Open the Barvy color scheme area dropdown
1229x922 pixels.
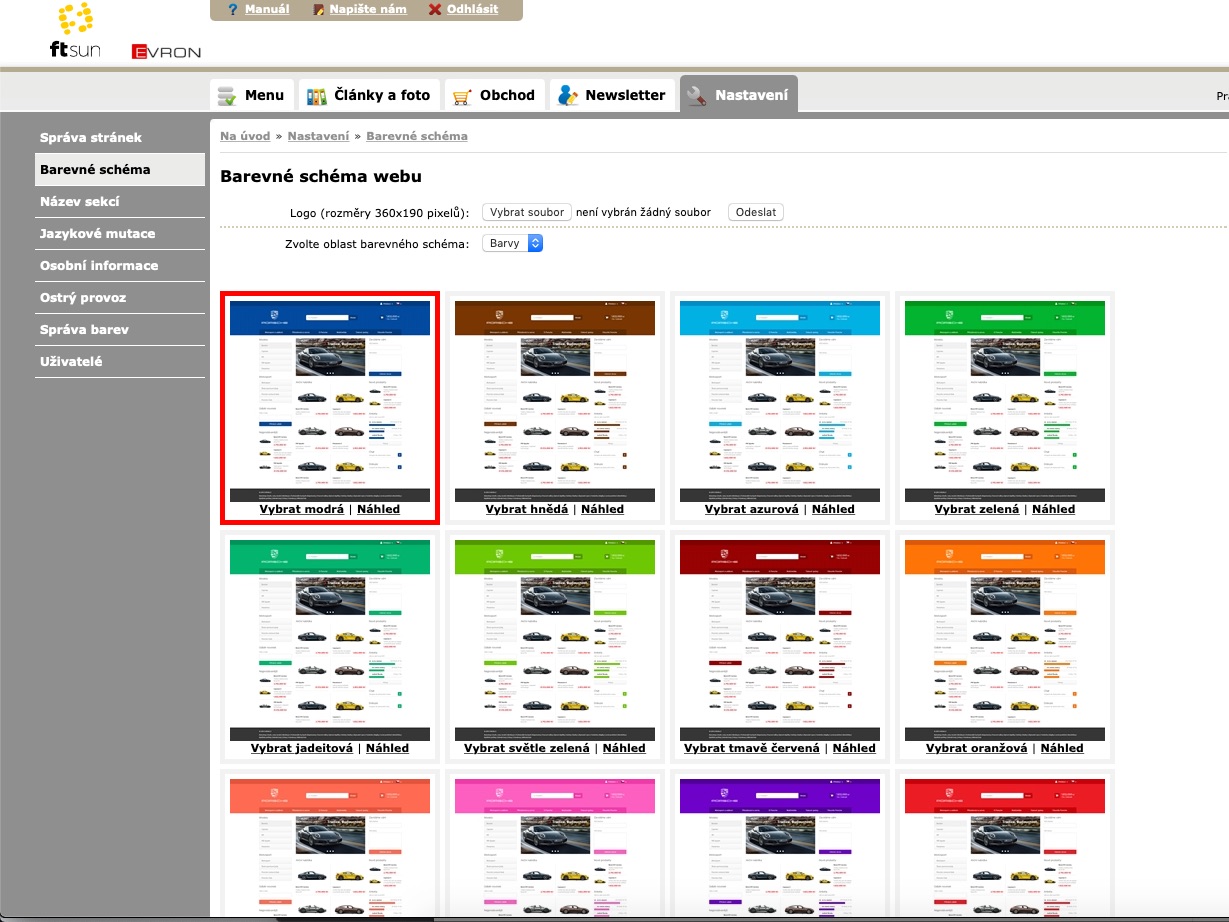tap(512, 243)
